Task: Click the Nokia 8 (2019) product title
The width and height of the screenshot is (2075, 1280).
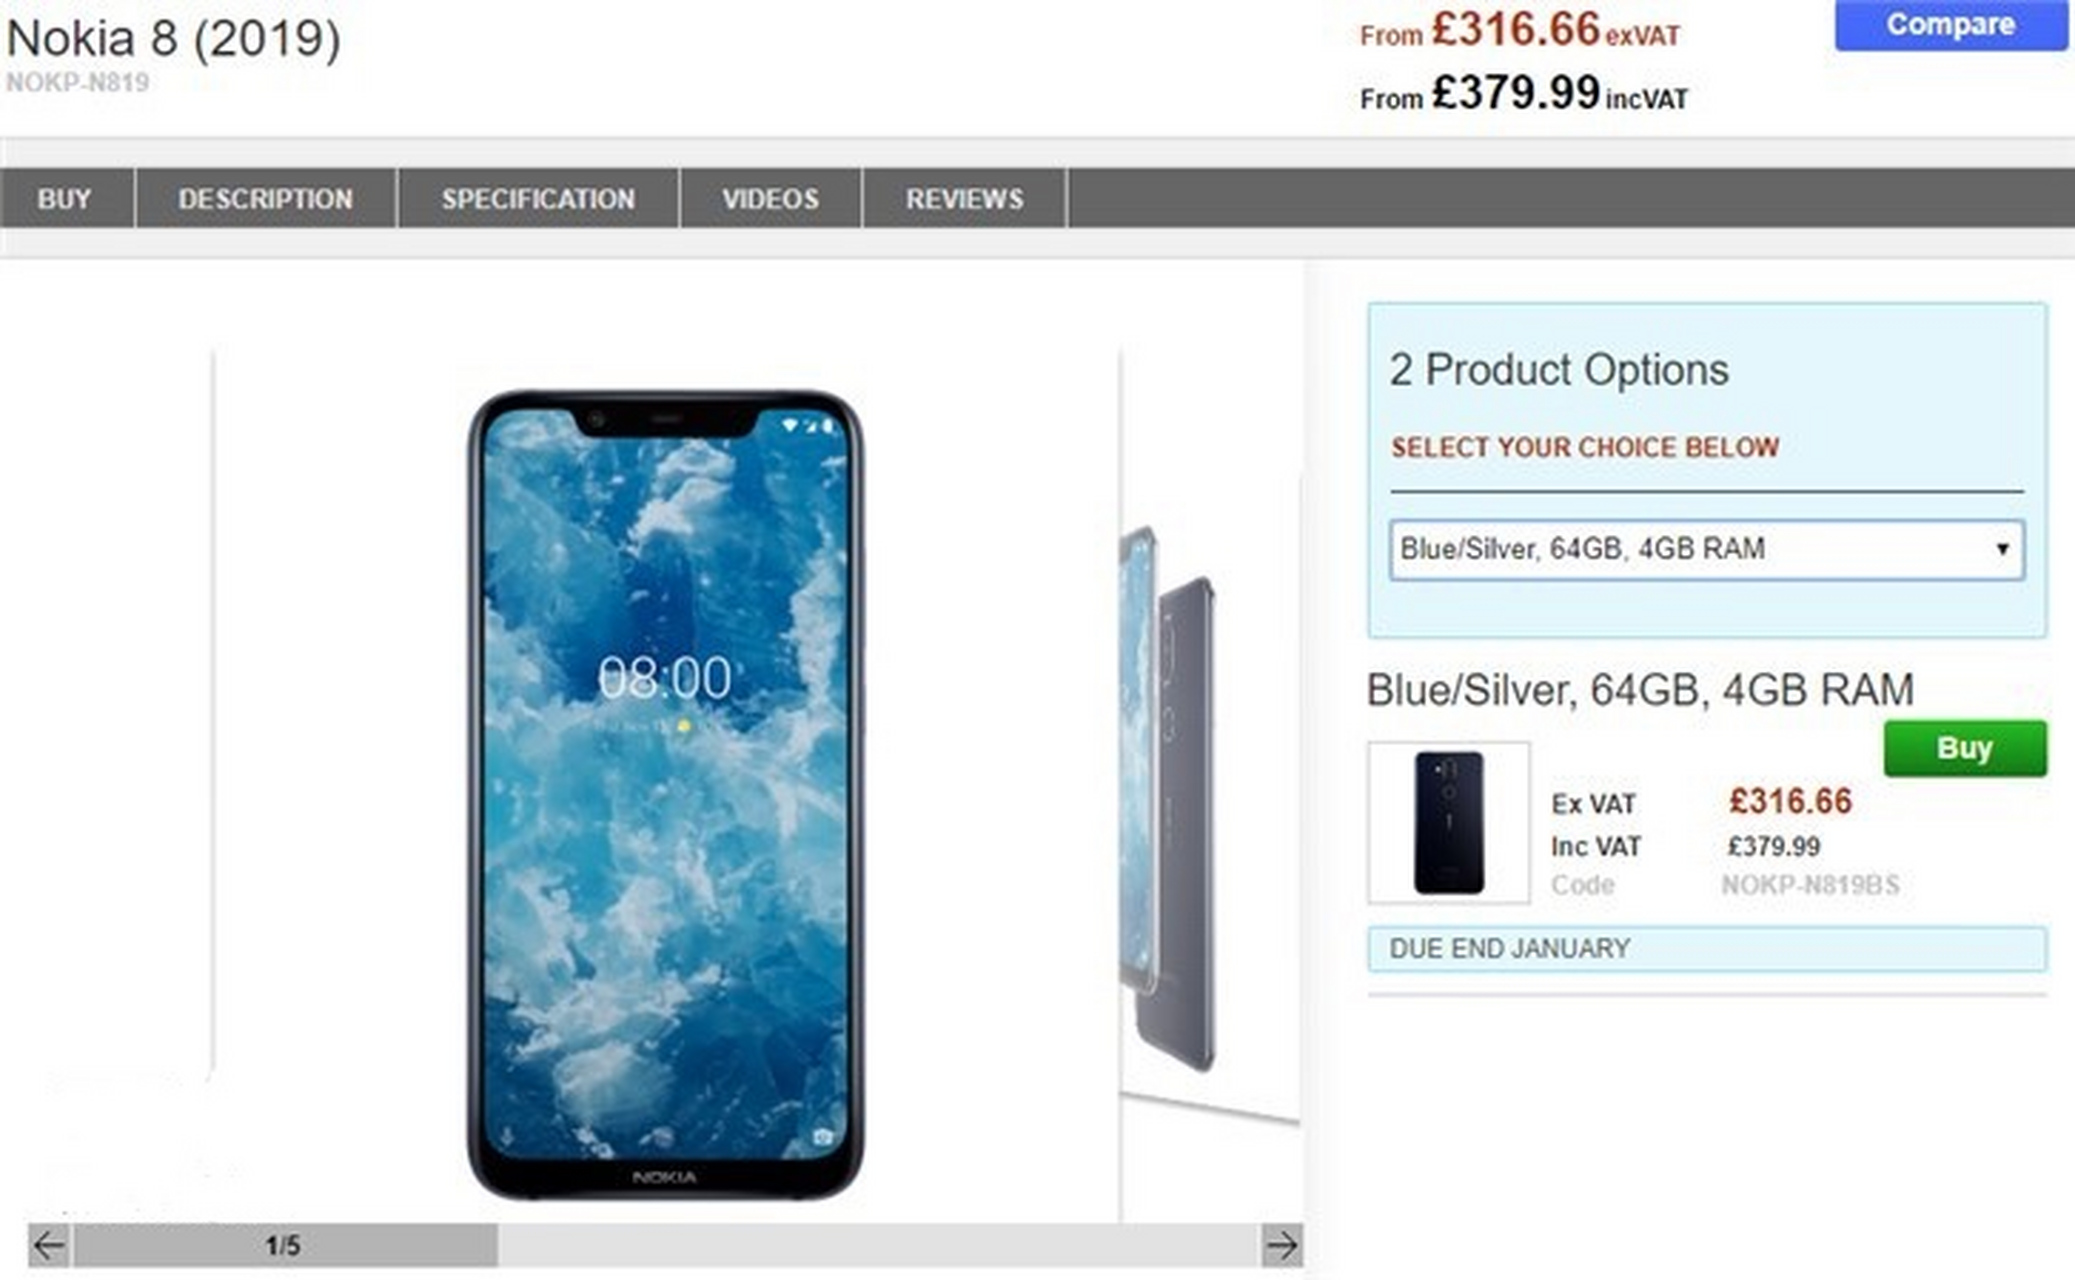Action: (x=174, y=39)
